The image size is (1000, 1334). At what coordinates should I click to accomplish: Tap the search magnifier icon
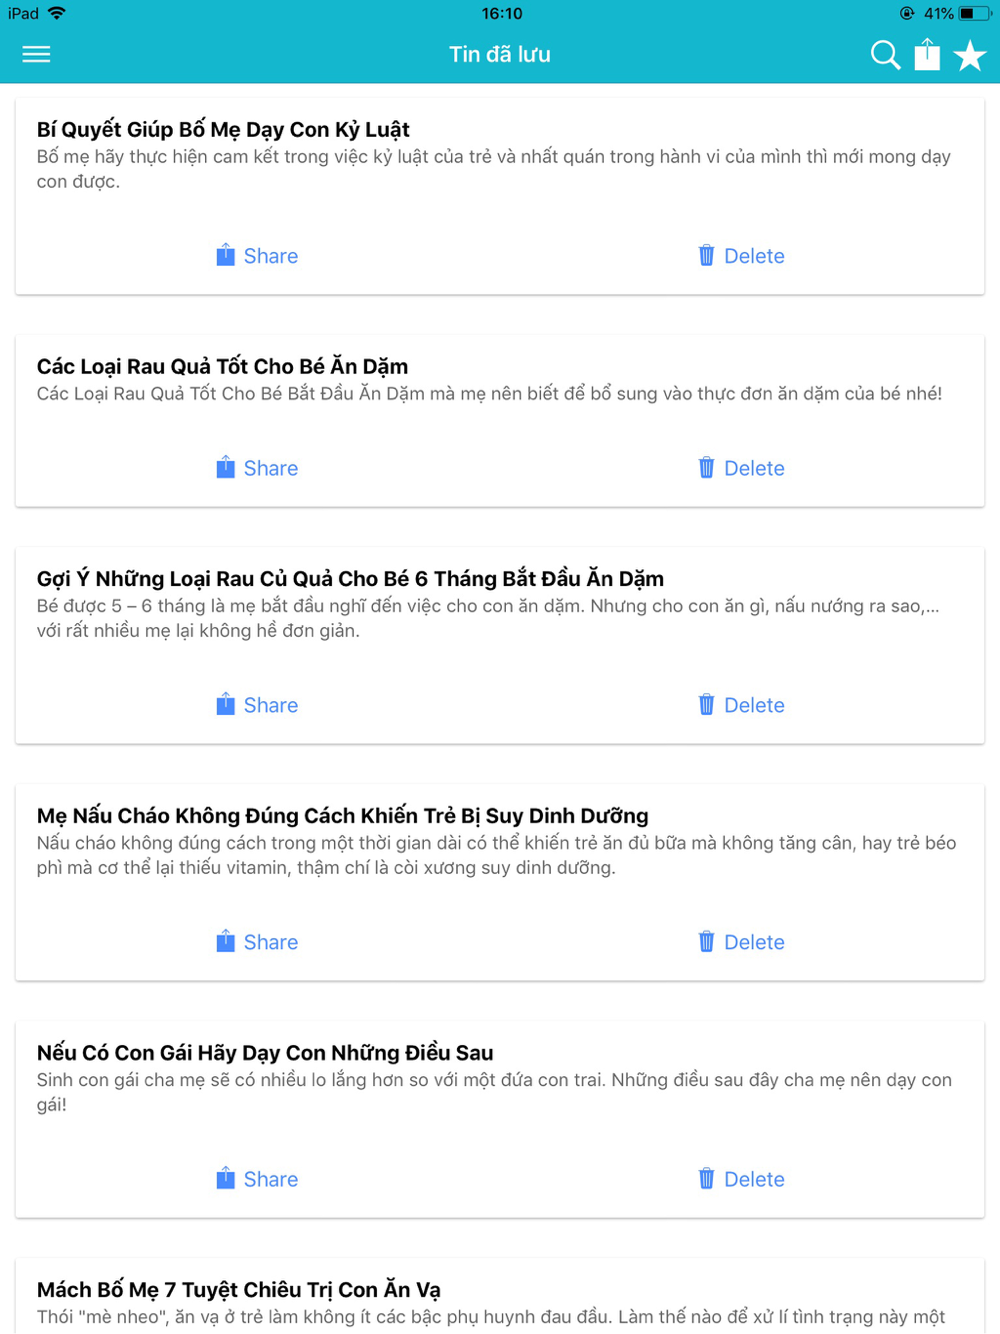point(885,55)
